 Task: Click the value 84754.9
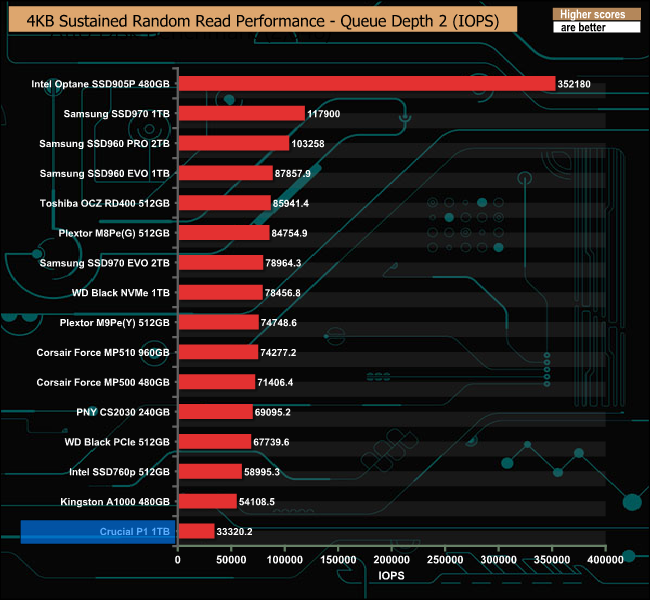289,233
